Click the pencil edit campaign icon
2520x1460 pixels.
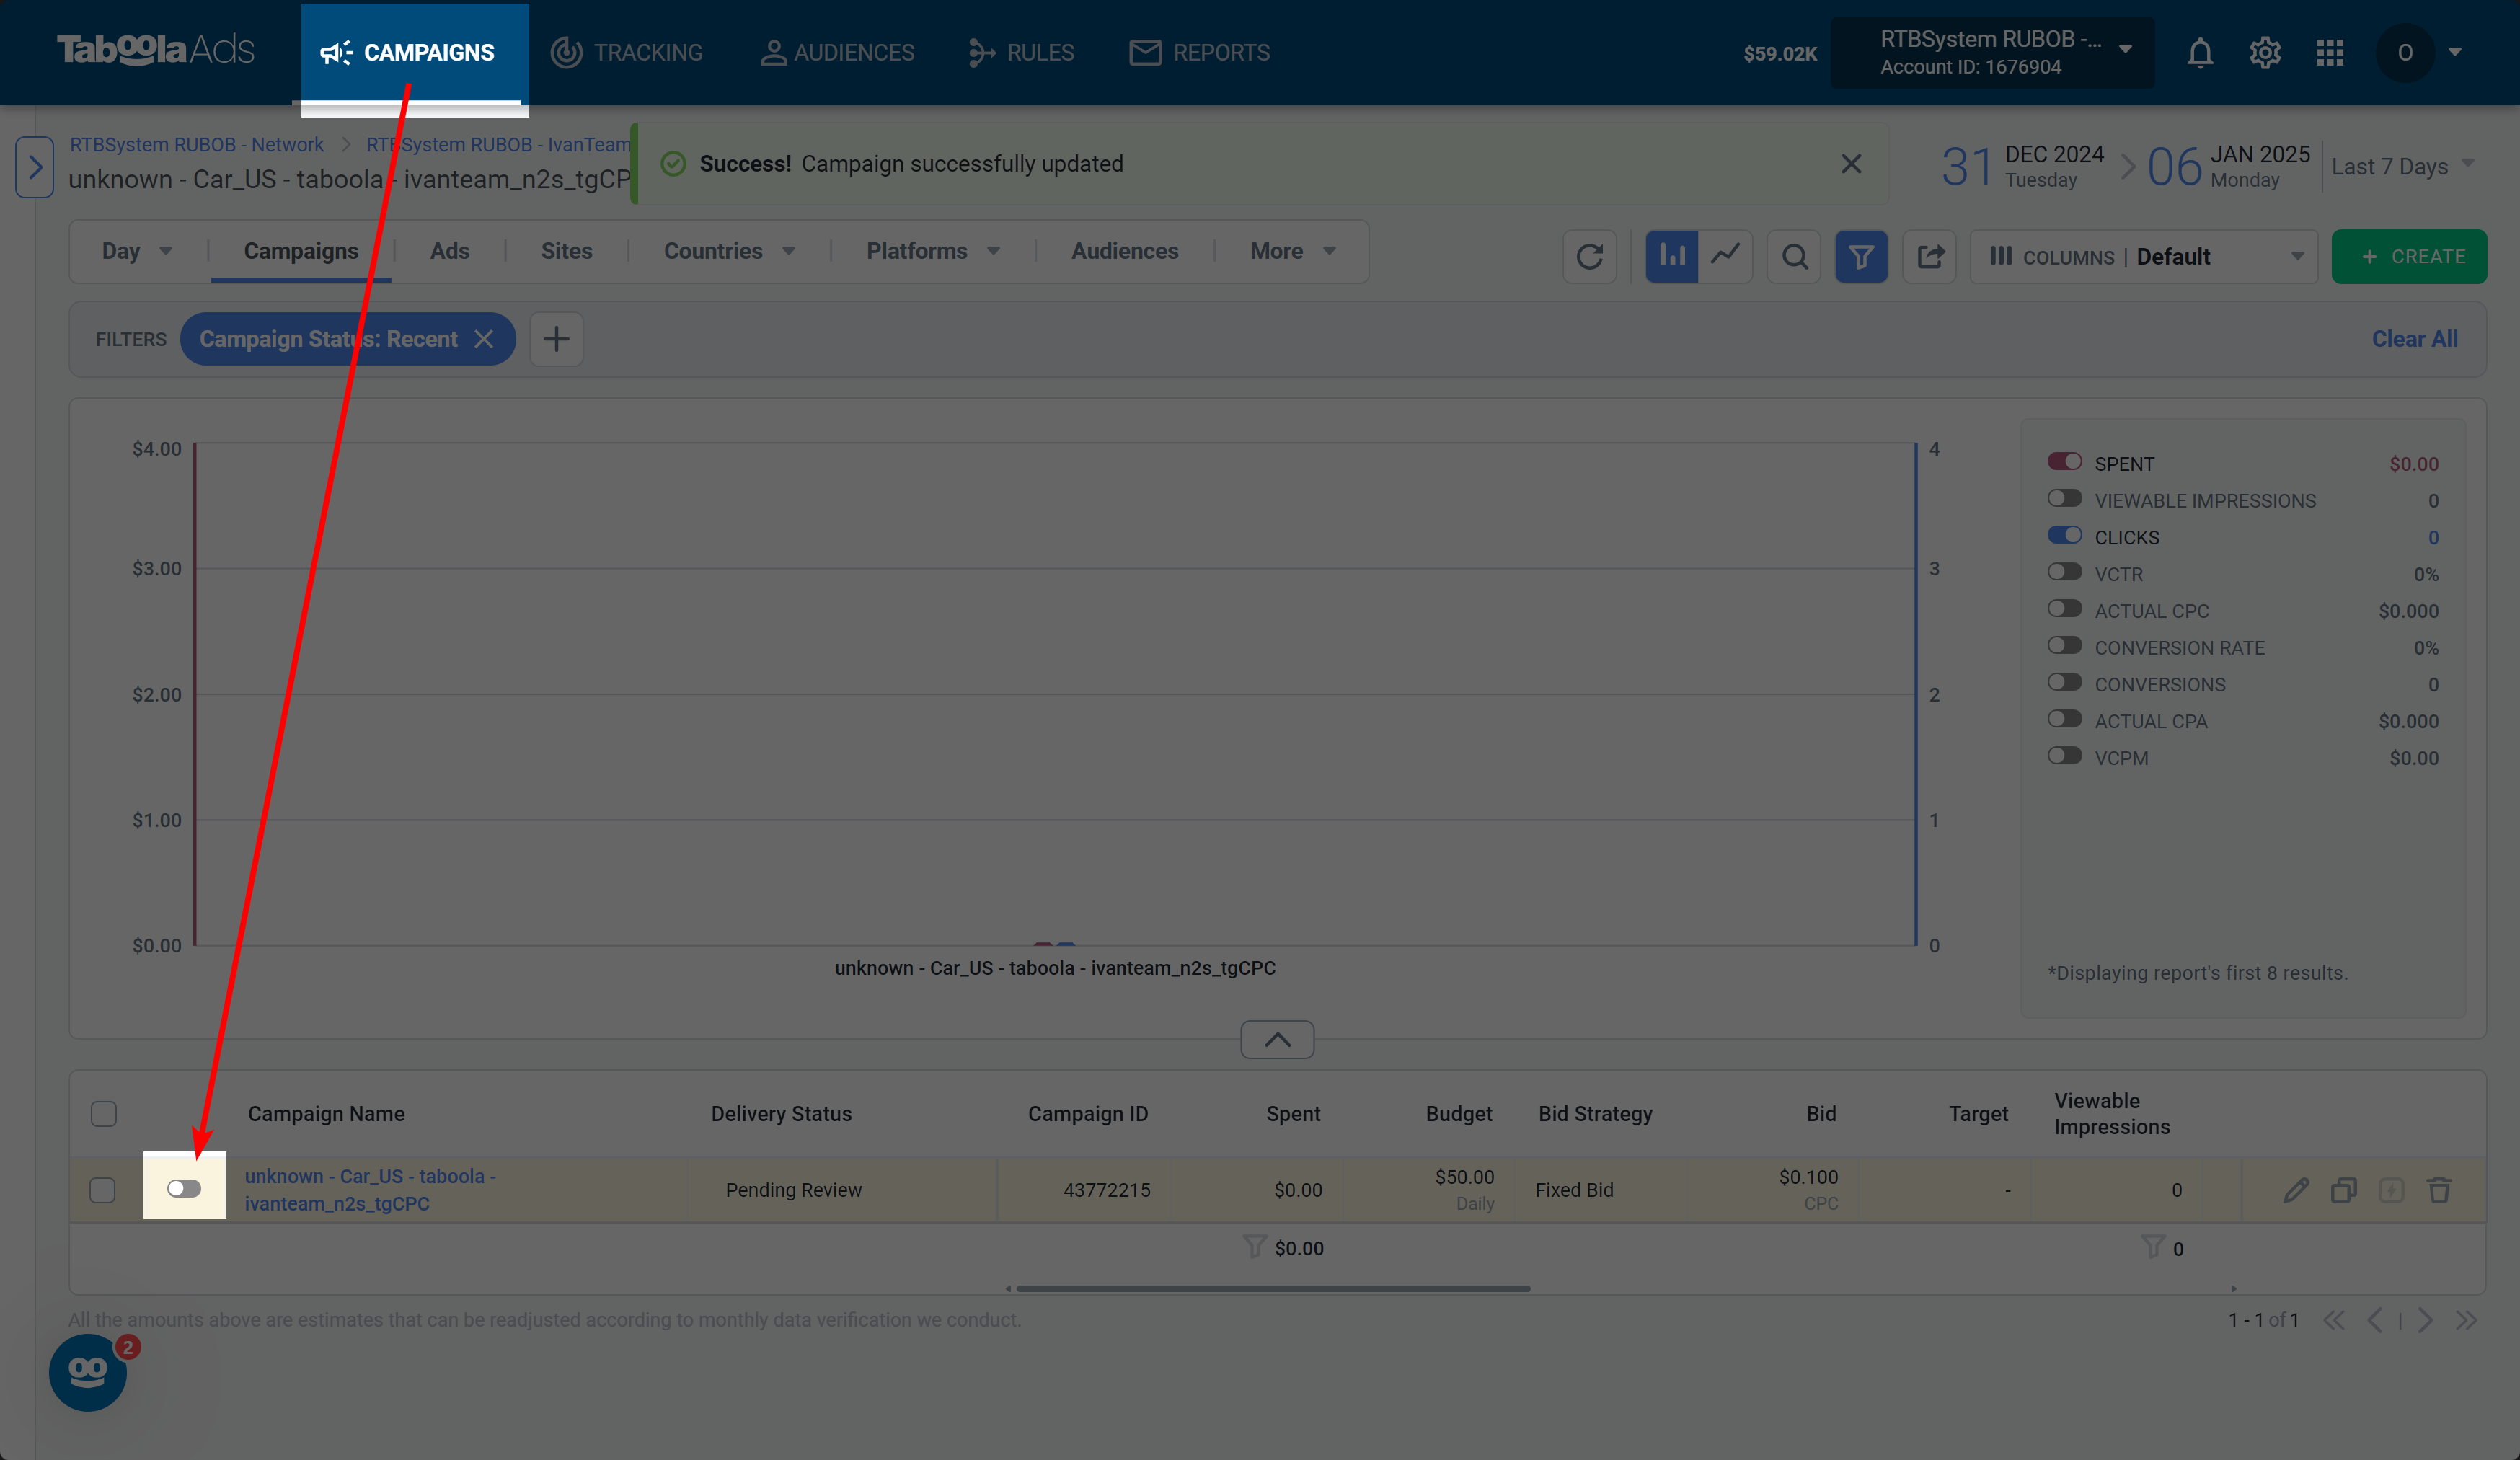coord(2296,1189)
